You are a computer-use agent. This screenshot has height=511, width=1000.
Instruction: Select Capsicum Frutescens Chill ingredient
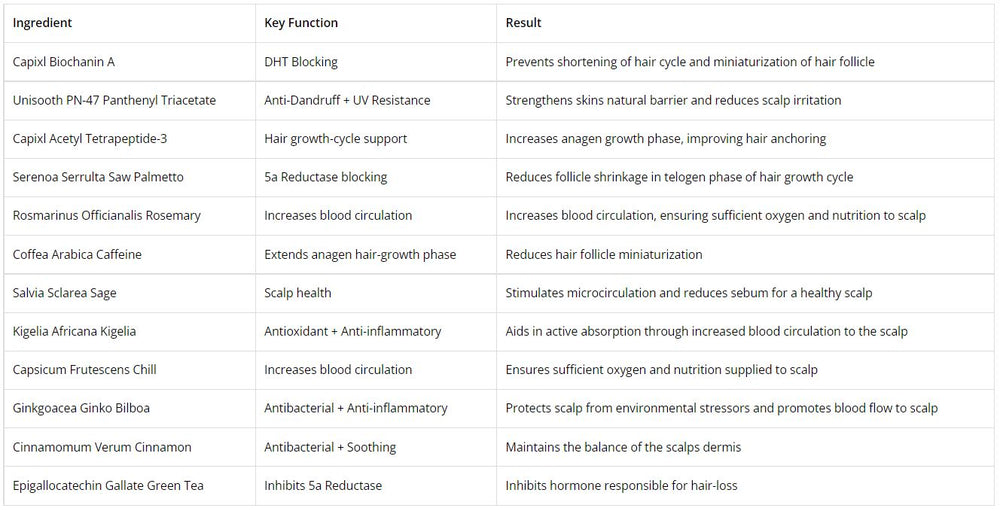click(84, 369)
